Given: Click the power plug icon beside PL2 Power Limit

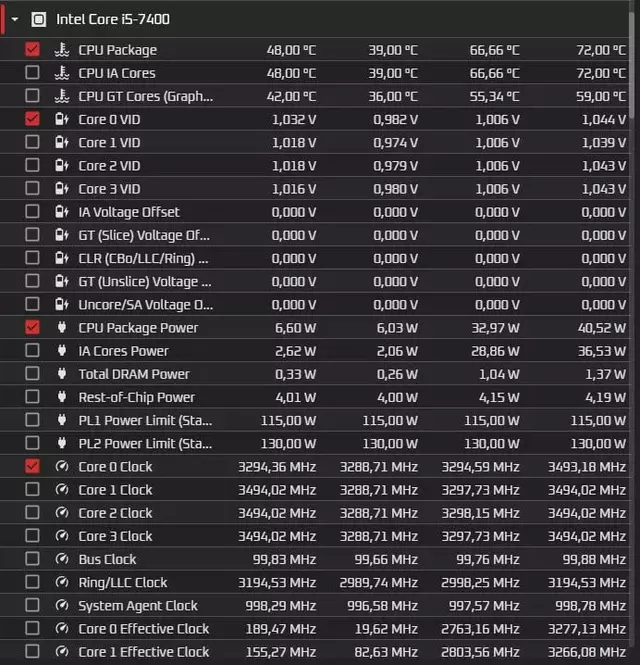Looking at the screenshot, I should tap(62, 443).
